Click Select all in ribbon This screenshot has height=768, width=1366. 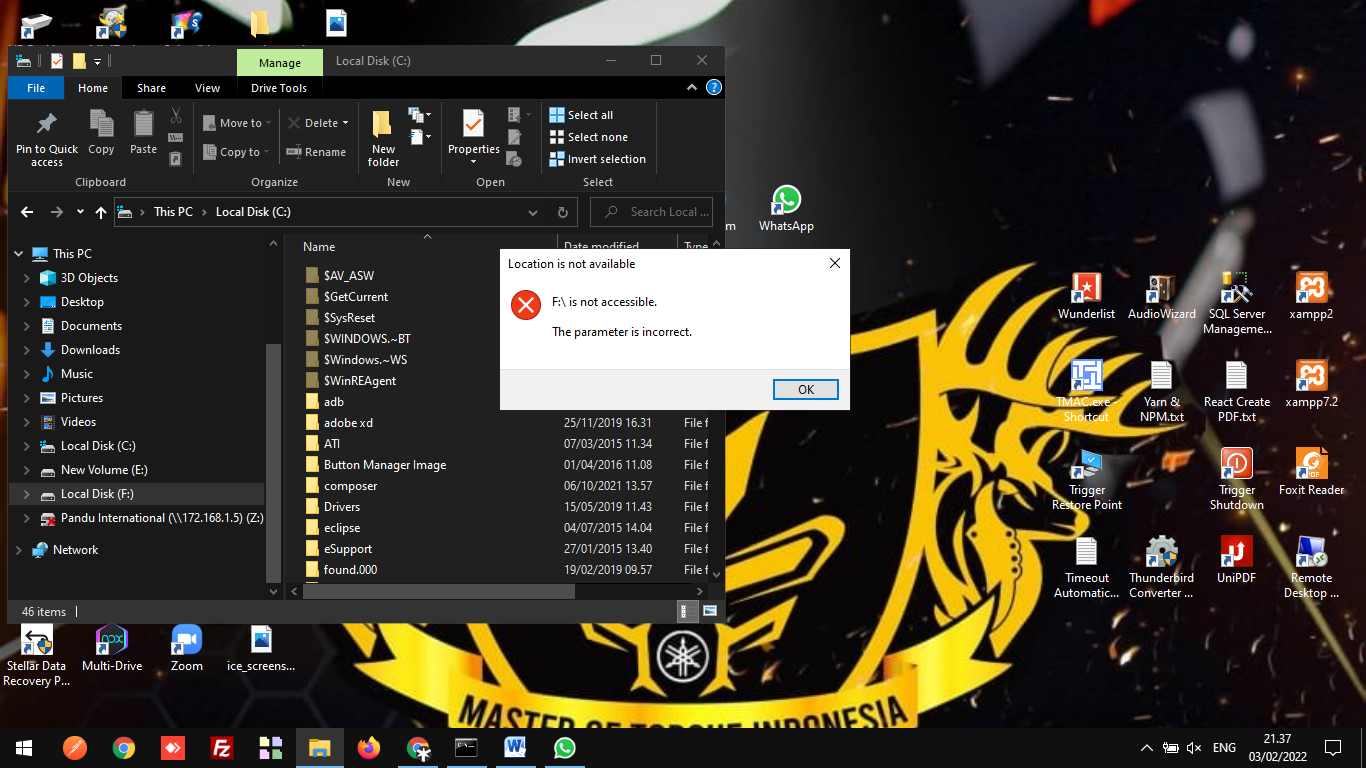point(581,115)
